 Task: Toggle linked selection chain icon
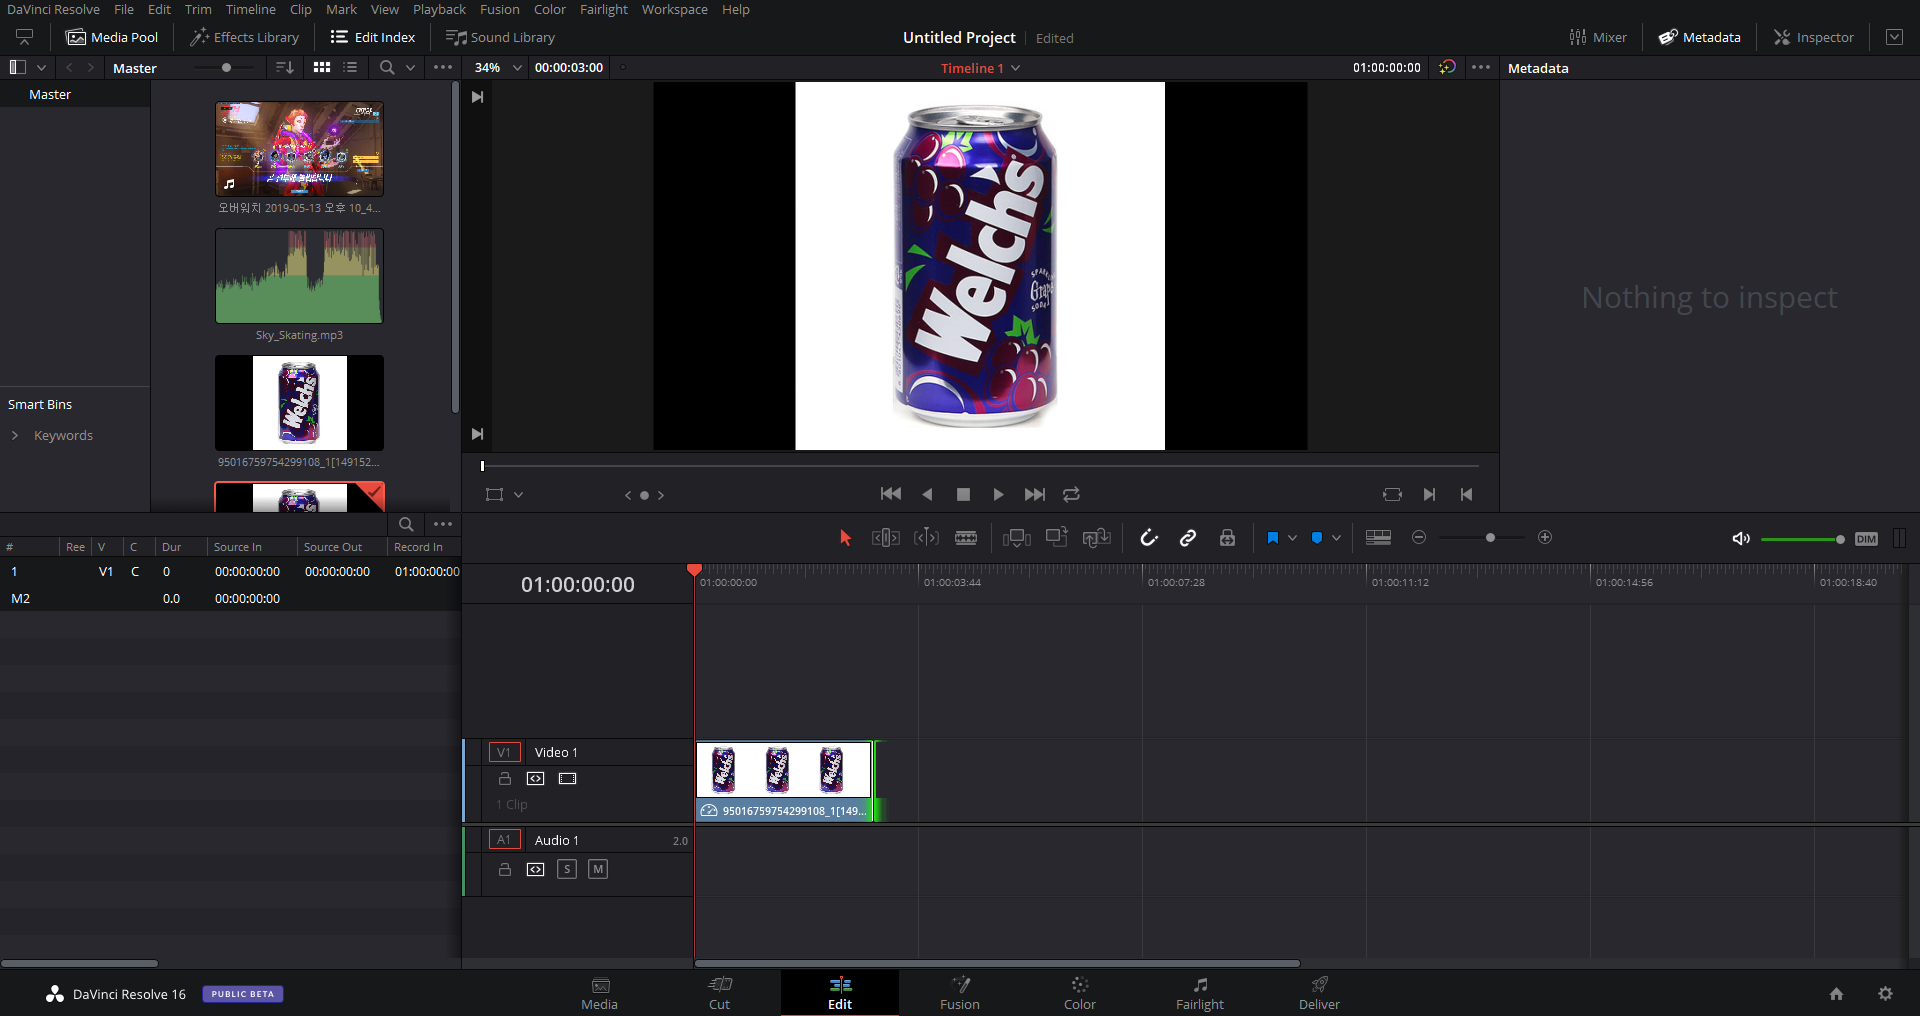(1188, 538)
